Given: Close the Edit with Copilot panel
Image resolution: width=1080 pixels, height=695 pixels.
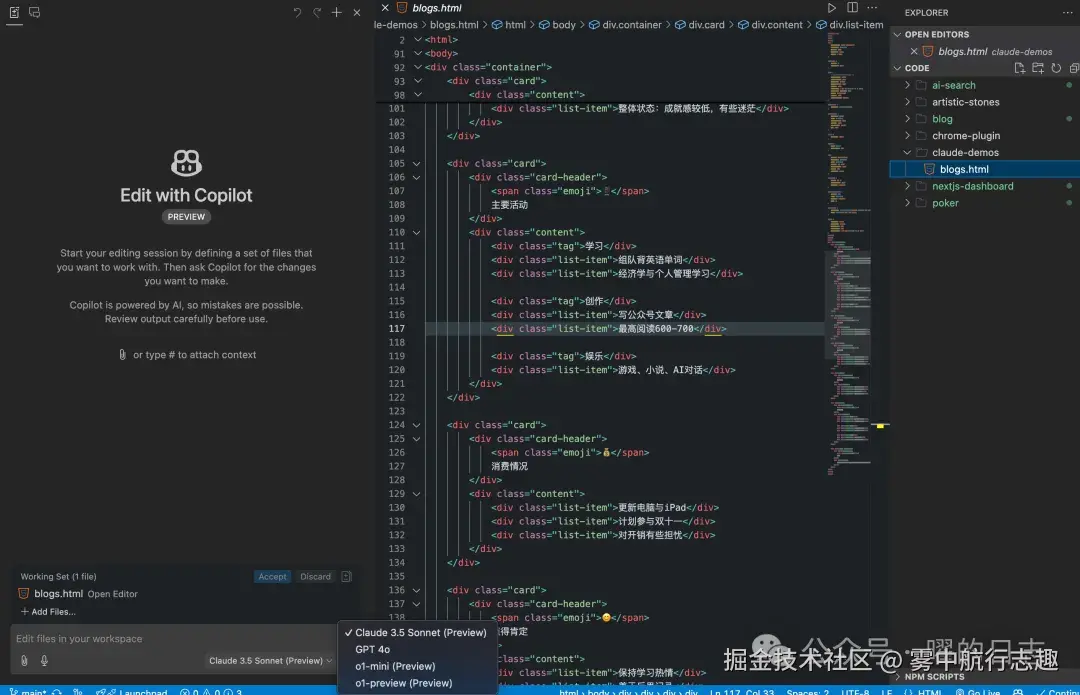Looking at the screenshot, I should point(357,12).
